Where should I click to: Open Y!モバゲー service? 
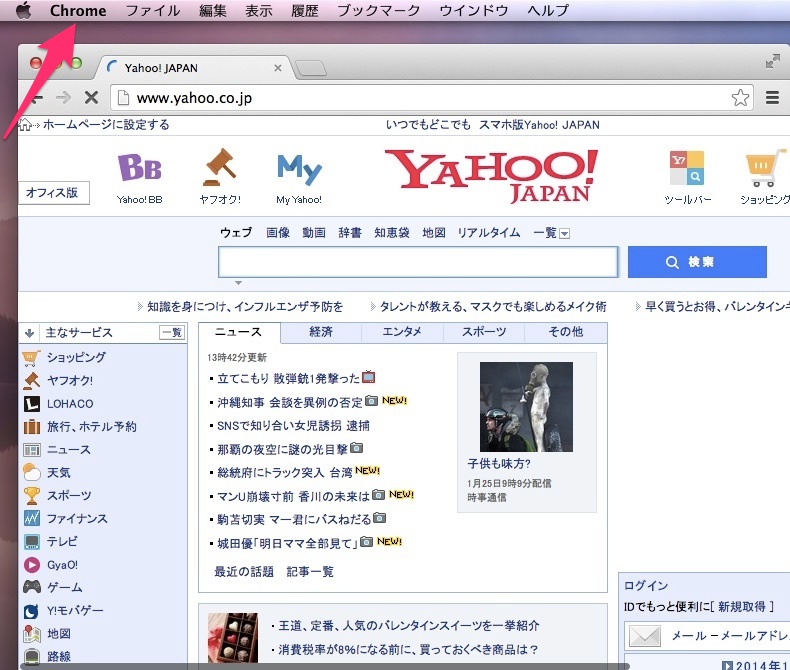pyautogui.click(x=75, y=611)
